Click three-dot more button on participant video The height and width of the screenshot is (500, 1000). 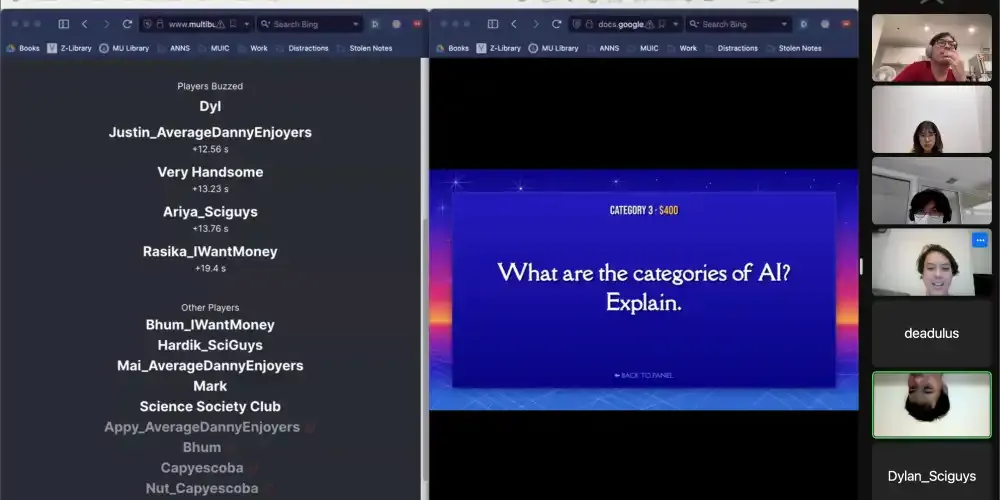980,240
